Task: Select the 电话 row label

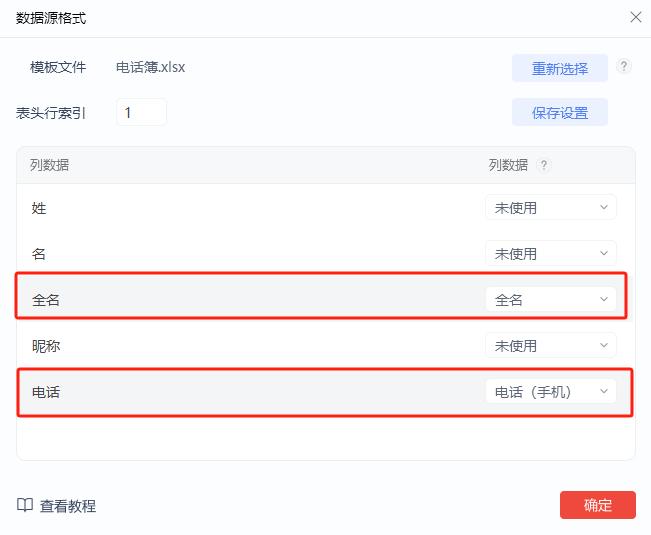Action: [x=46, y=392]
